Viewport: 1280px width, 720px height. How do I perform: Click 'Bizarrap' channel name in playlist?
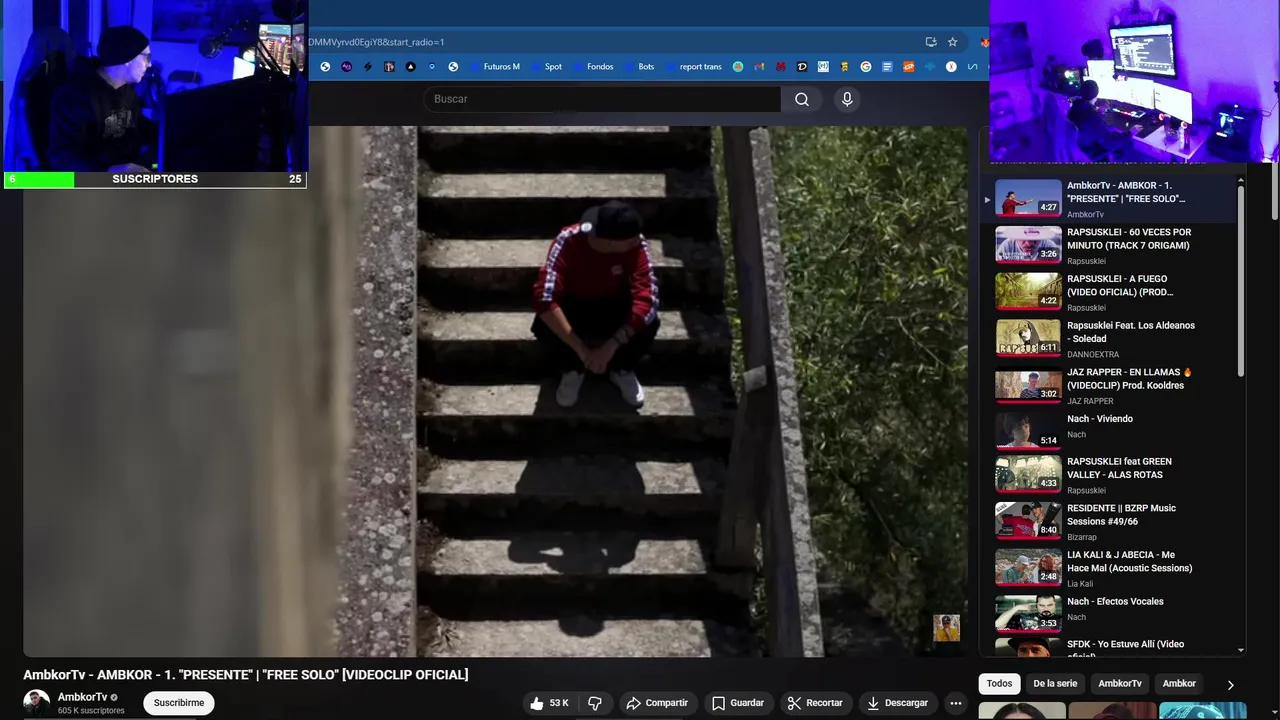pos(1082,537)
